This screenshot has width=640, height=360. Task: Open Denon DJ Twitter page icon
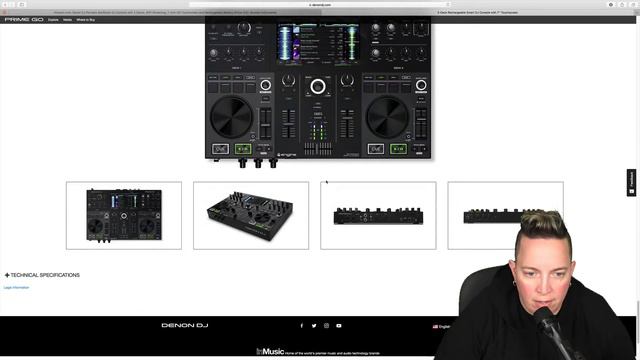[314, 326]
